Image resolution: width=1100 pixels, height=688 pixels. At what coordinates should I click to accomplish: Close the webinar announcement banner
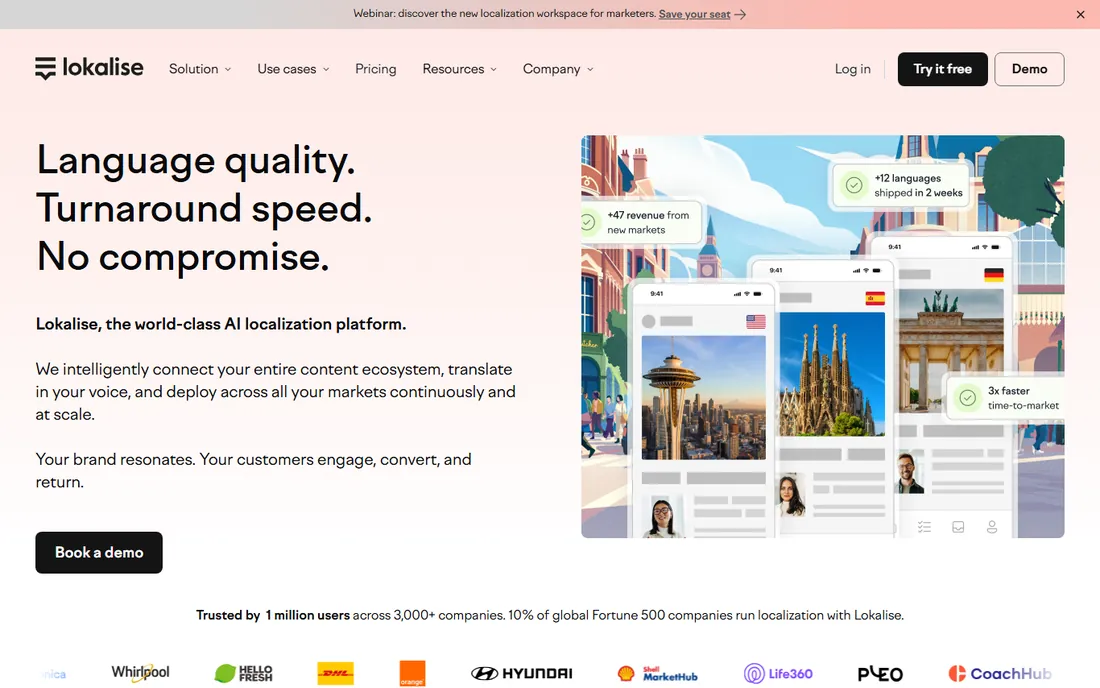(x=1080, y=14)
